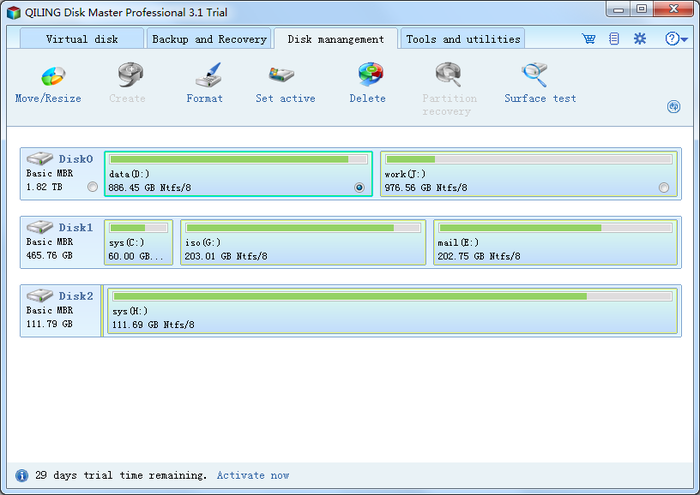Click the work (J:) usage bar

[529, 159]
